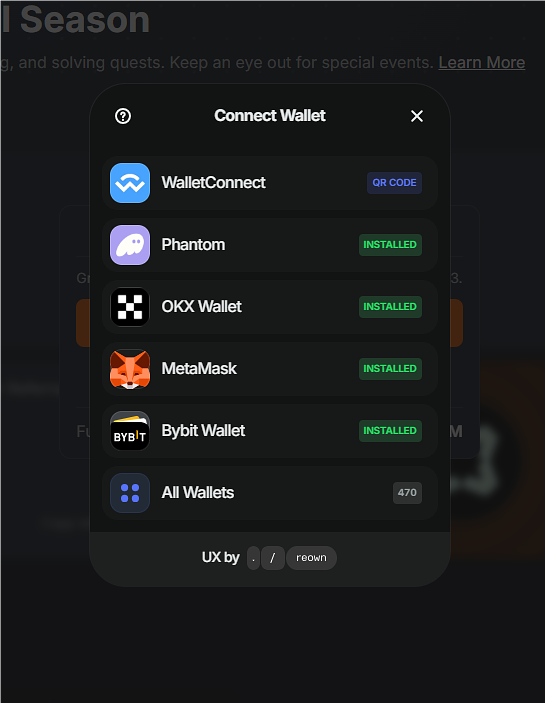Close the Connect Wallet dialog

[x=417, y=116]
